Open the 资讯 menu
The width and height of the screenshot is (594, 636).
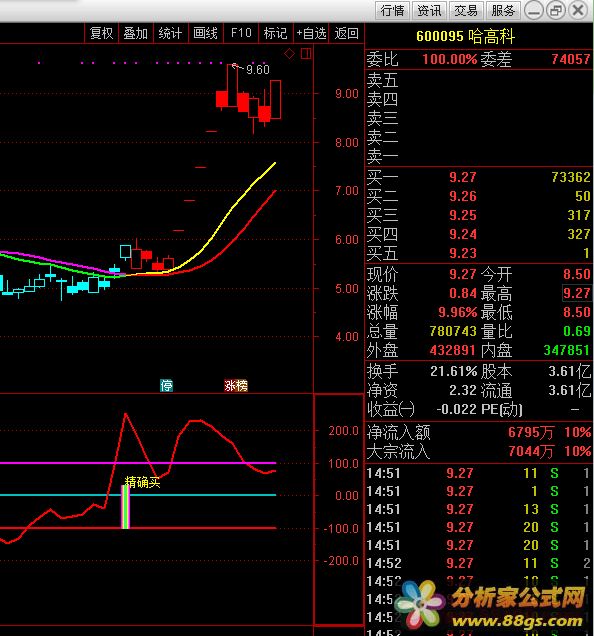(429, 10)
